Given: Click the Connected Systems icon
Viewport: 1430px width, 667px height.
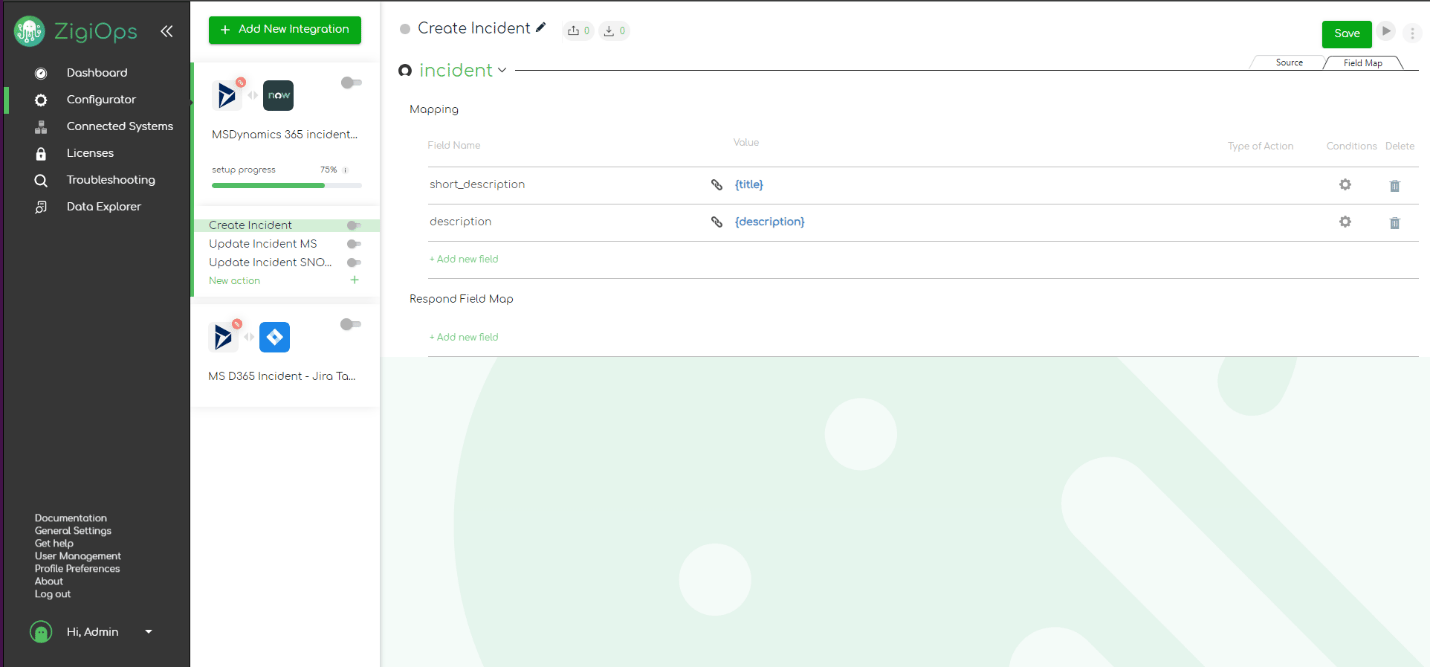Looking at the screenshot, I should tap(41, 127).
